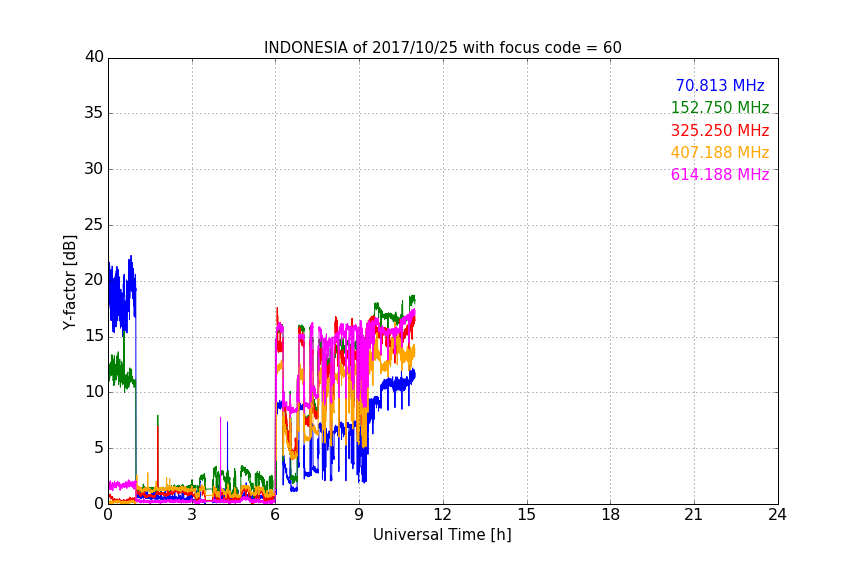Click the y-axis tick label '35'

coord(94,113)
